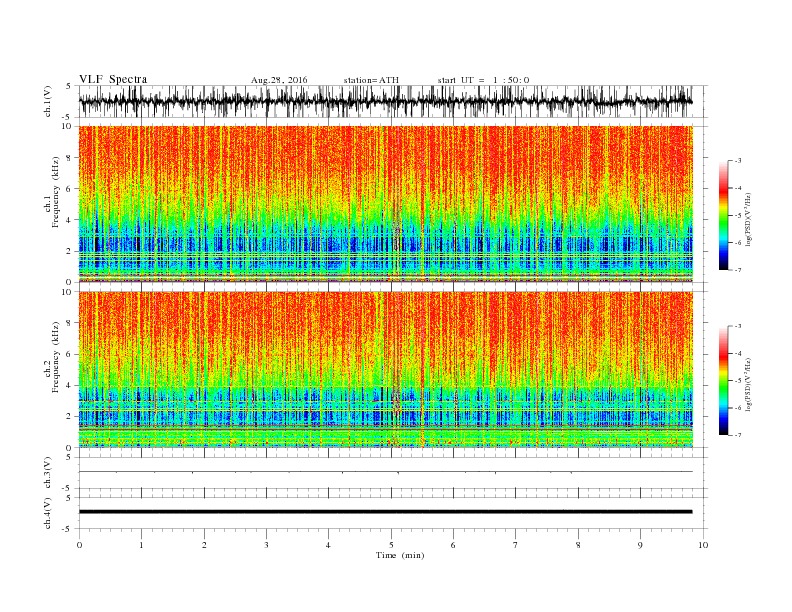Viewport: 792px width, 612px height.
Task: Select the "Aug.28, 2016" date text
Action: (279, 80)
